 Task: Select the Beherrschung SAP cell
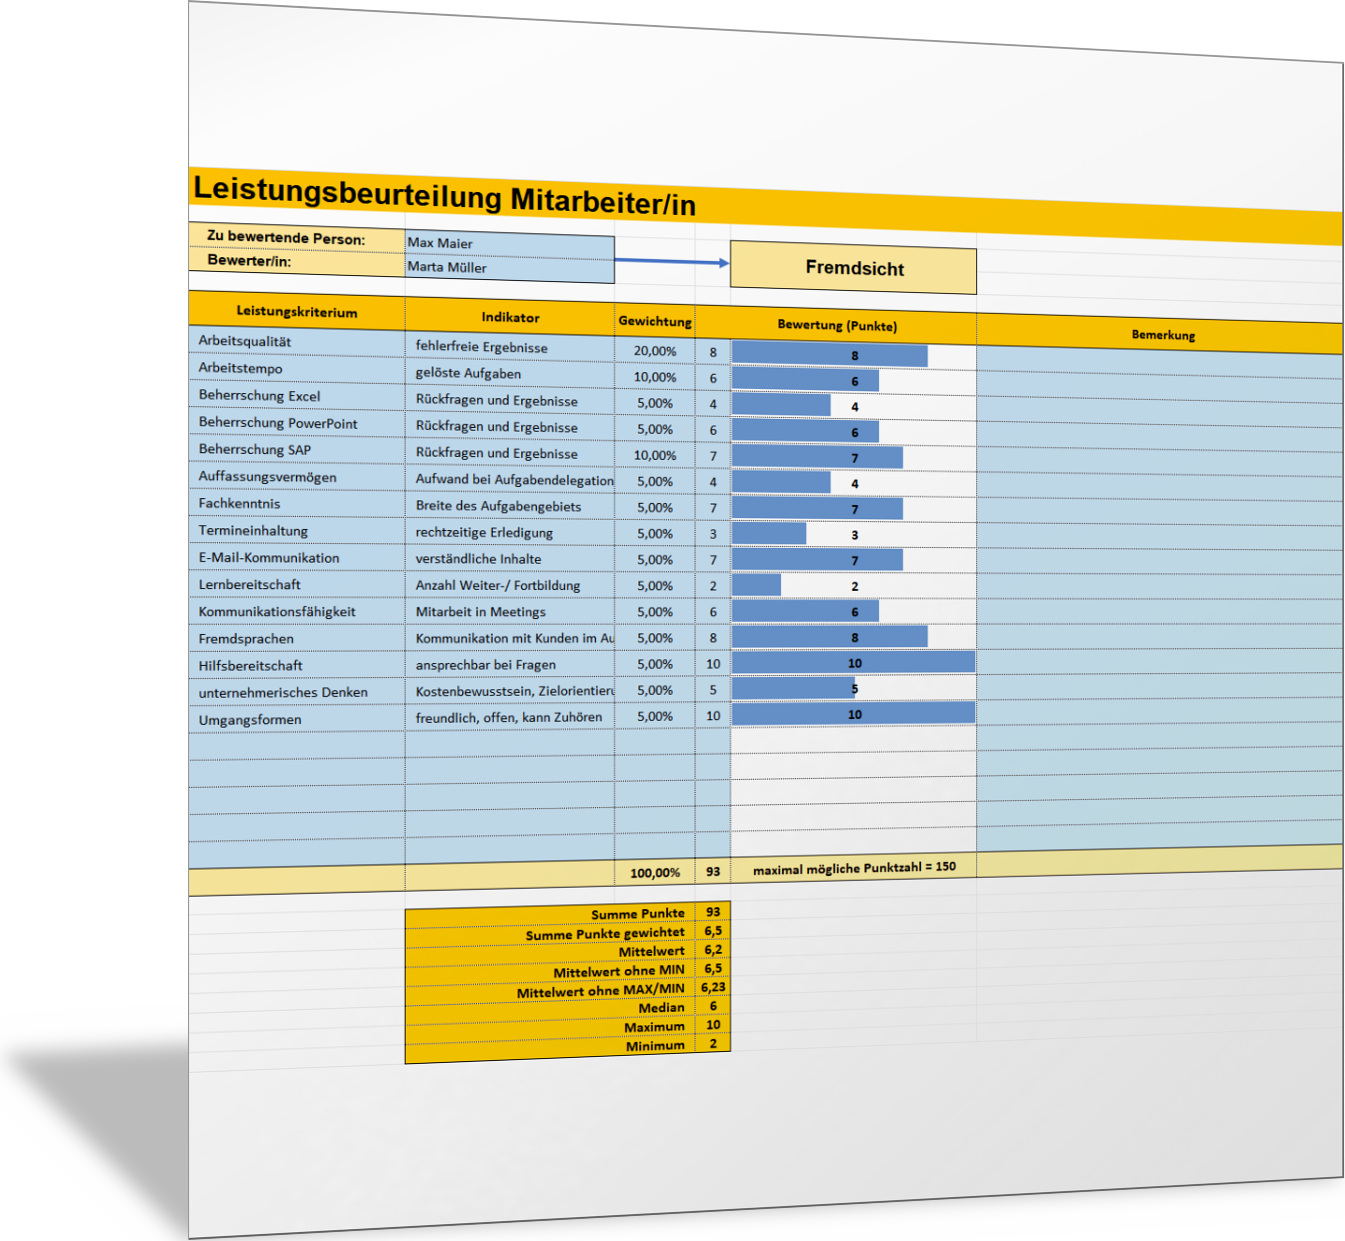[297, 450]
